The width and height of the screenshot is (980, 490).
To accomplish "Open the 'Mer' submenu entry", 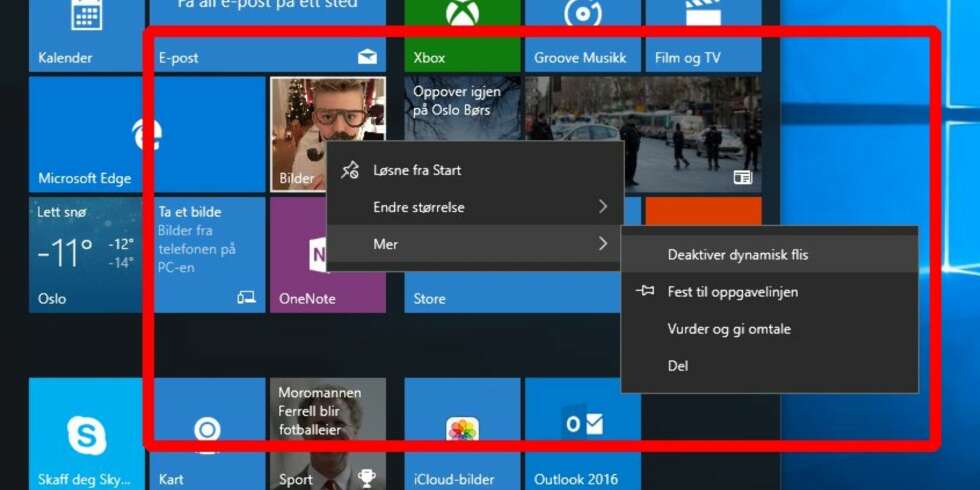I will pos(475,244).
